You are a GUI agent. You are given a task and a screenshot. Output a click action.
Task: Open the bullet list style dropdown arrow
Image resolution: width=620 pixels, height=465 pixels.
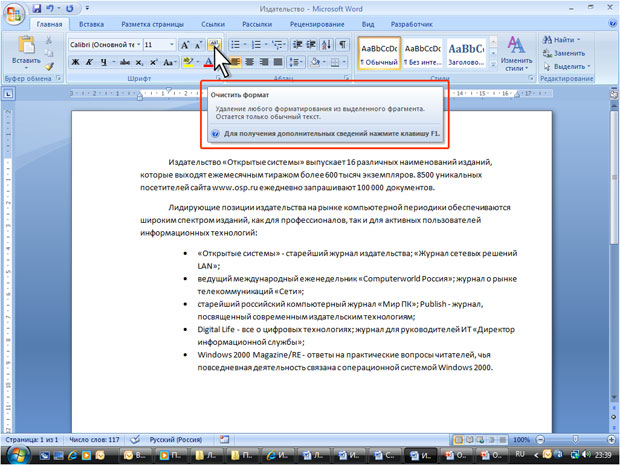[245, 45]
